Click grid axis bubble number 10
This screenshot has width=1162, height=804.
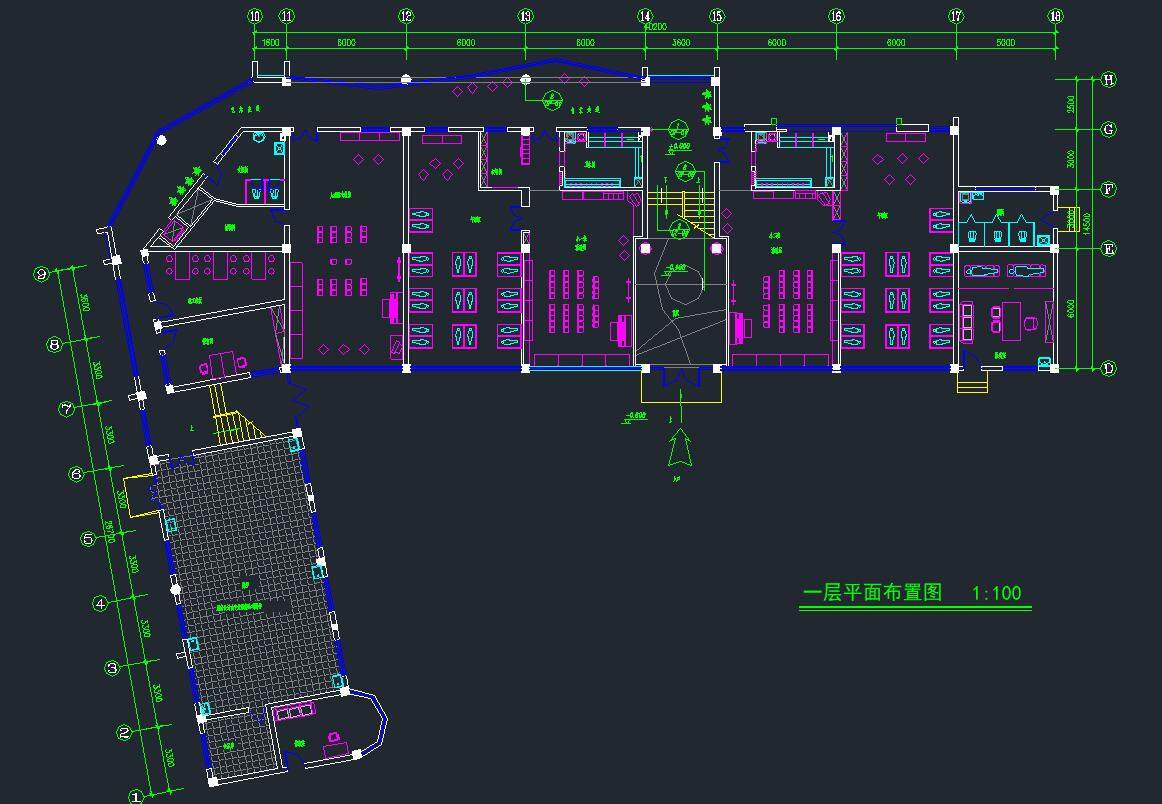255,16
